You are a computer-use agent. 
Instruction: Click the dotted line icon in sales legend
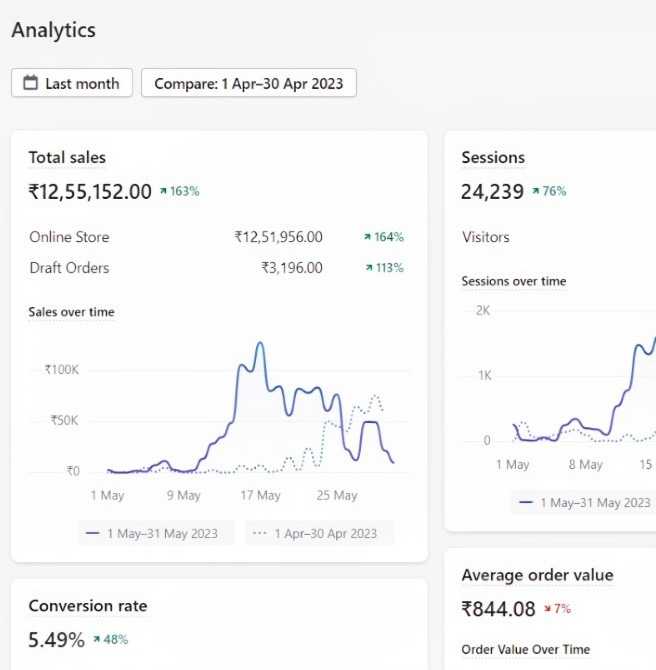point(260,533)
